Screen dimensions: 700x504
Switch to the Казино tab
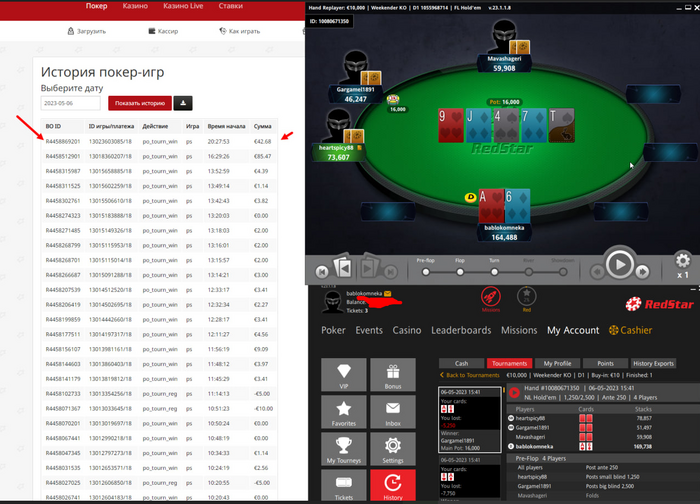click(x=135, y=6)
